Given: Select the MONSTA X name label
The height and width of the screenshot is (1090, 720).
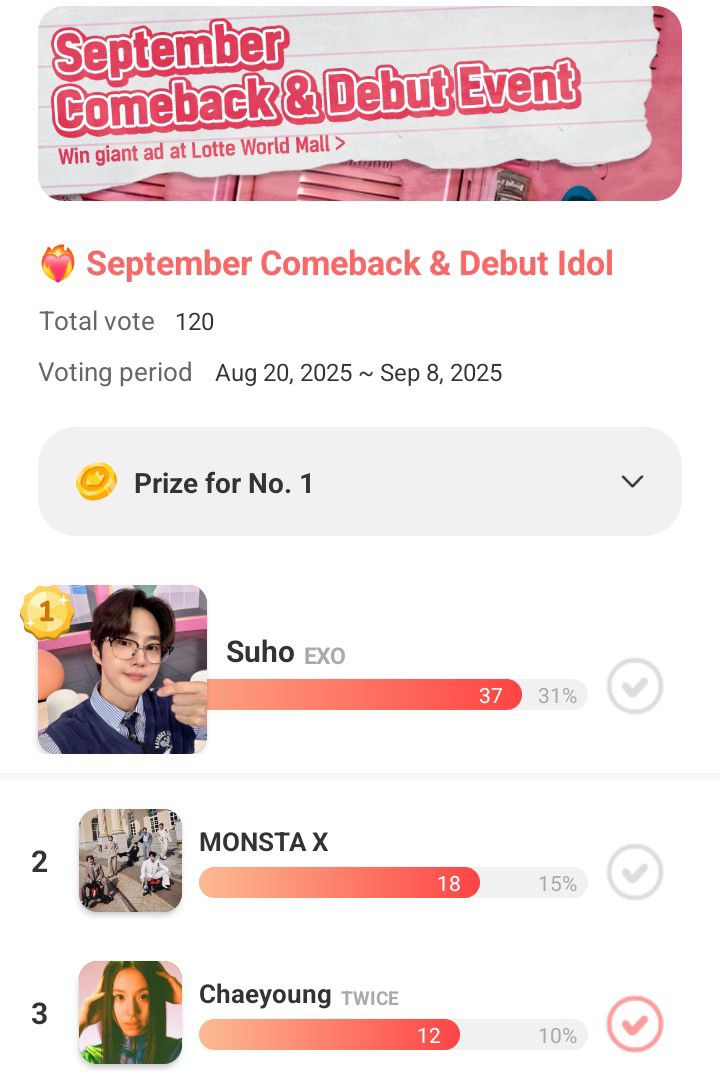Looking at the screenshot, I should coord(263,842).
